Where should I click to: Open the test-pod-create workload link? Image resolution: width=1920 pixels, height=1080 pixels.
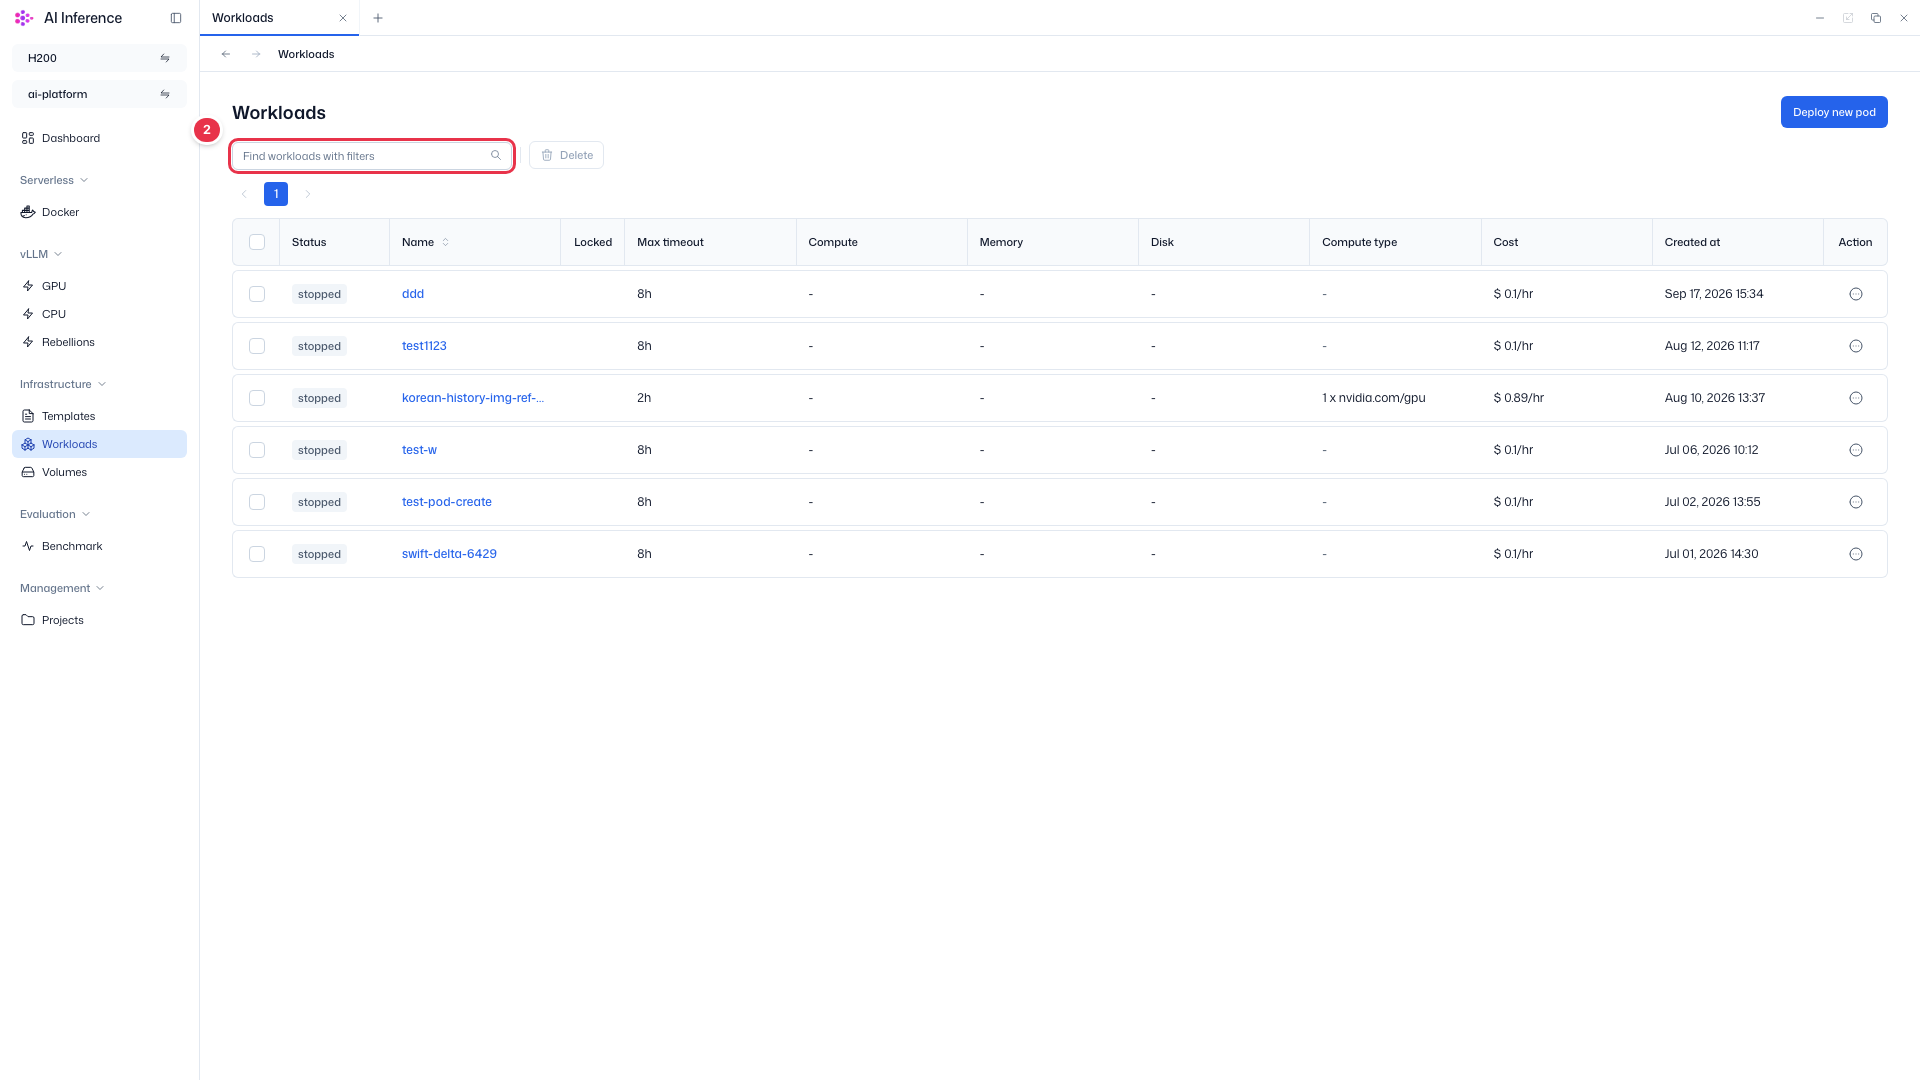click(x=447, y=502)
